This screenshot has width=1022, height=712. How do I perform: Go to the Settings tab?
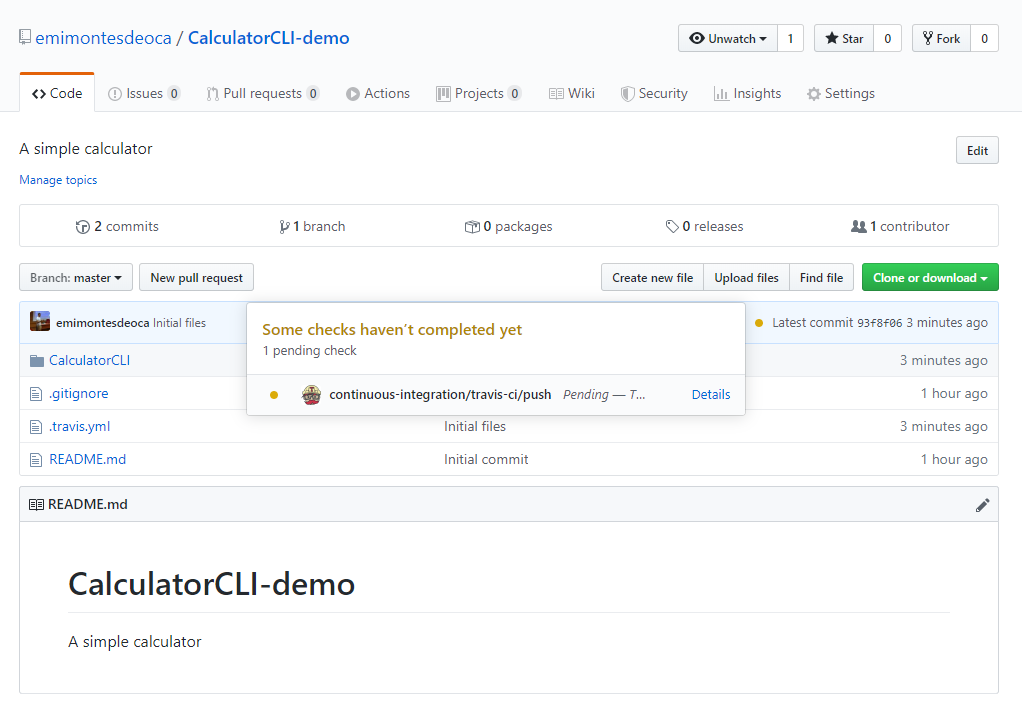[x=840, y=93]
